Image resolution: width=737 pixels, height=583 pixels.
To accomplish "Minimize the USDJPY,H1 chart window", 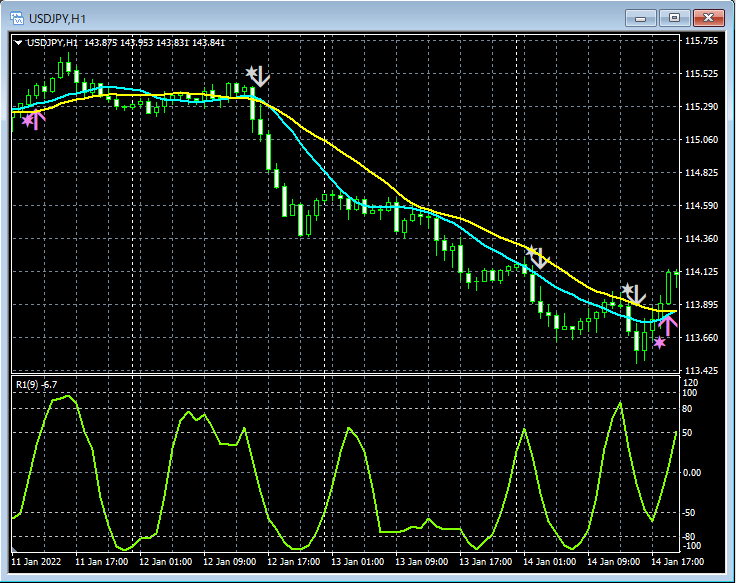I will [x=640, y=18].
